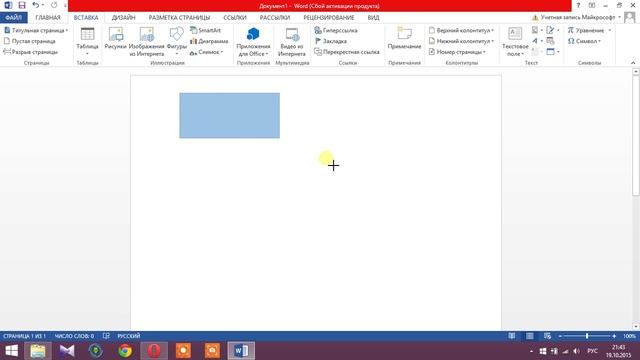Open the Объект object dropdown in Текст
The width and height of the screenshot is (640, 360).
click(x=553, y=52)
